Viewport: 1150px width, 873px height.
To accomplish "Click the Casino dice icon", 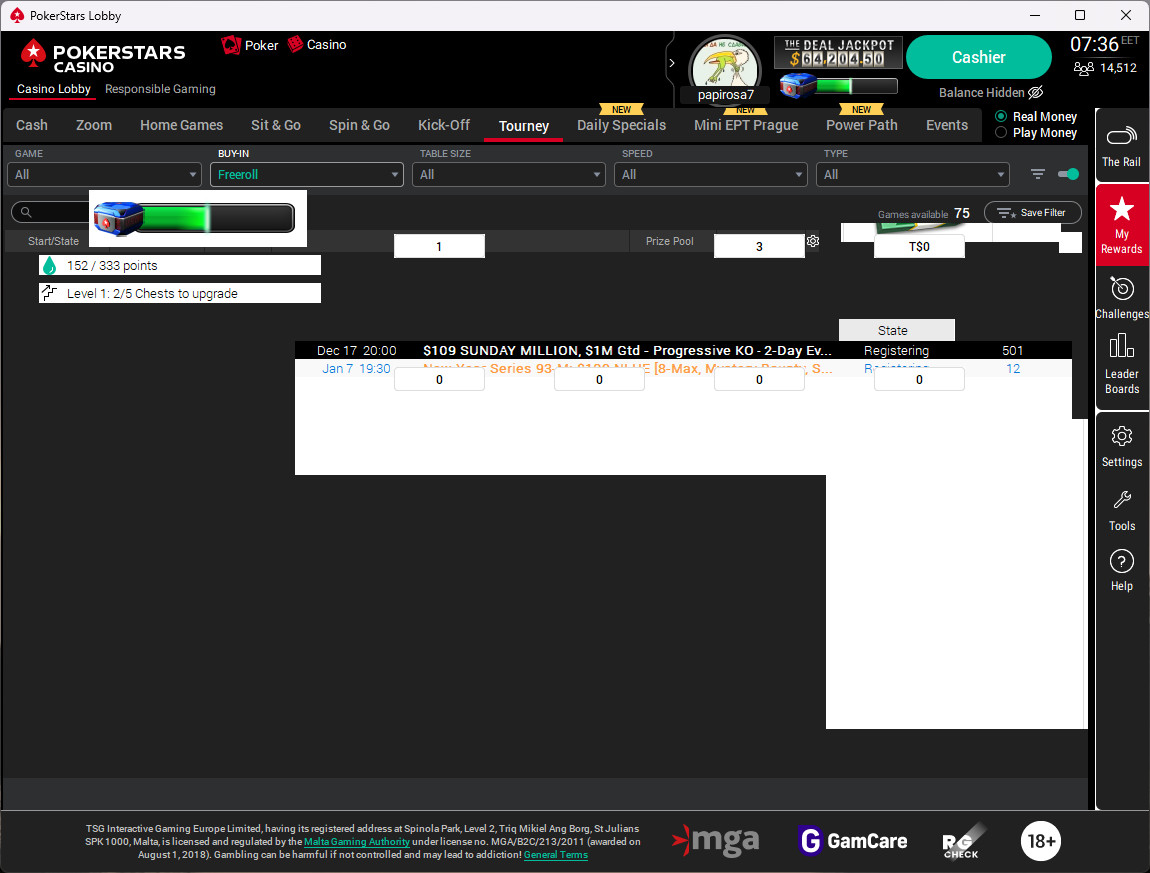I will tap(295, 44).
